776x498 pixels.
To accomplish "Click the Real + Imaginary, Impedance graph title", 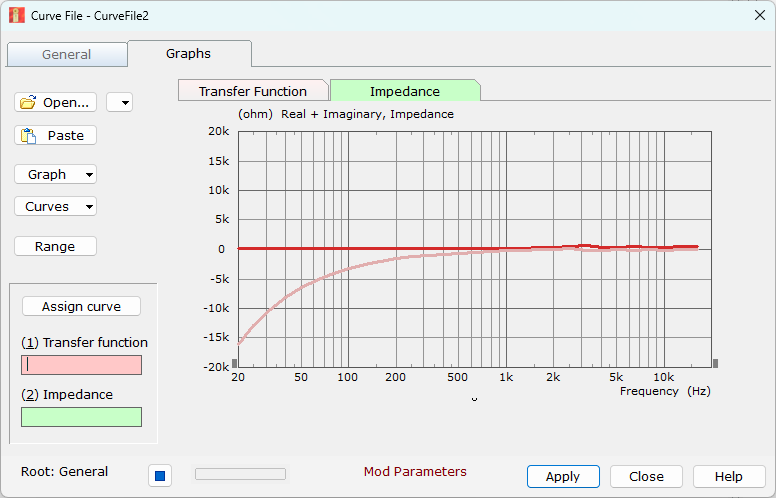I will pyautogui.click(x=367, y=114).
